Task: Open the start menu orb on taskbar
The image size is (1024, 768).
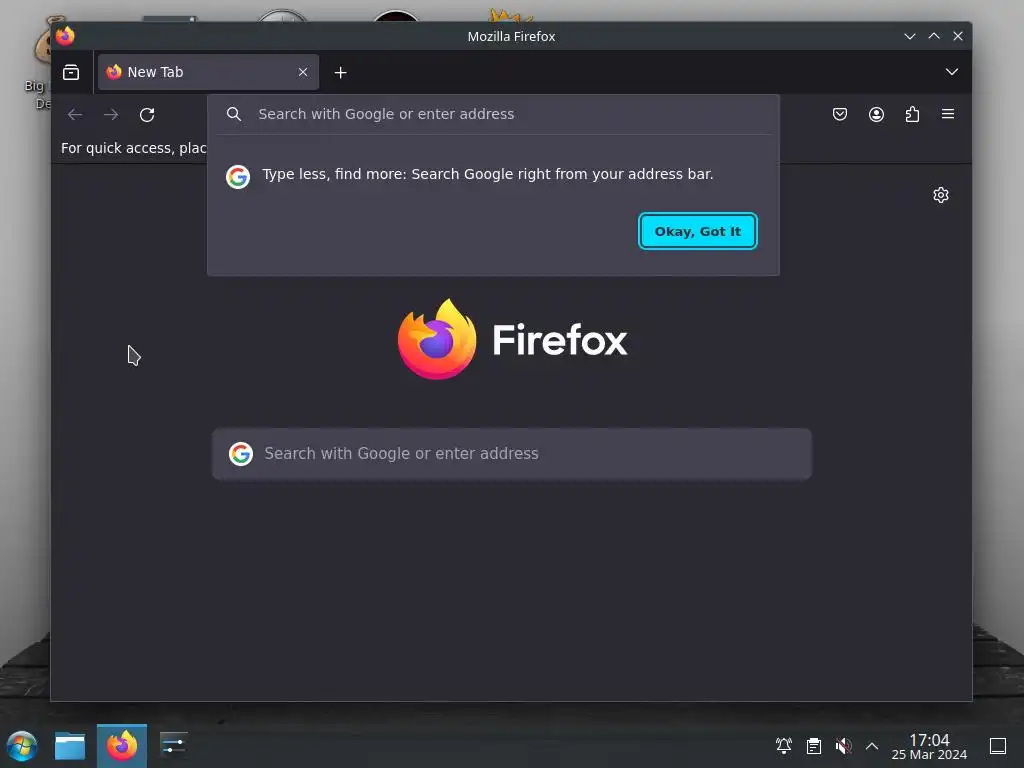Action: pyautogui.click(x=22, y=746)
